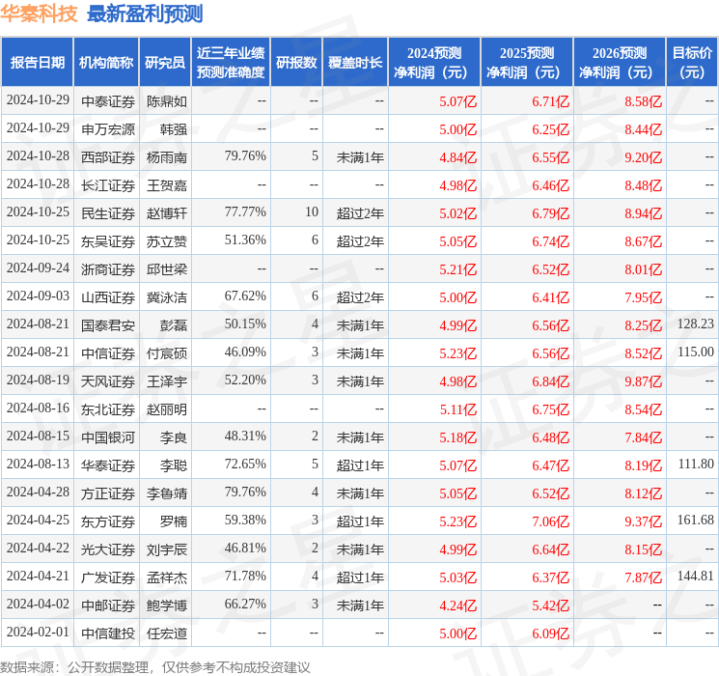Click the target price 161.68

696,520
